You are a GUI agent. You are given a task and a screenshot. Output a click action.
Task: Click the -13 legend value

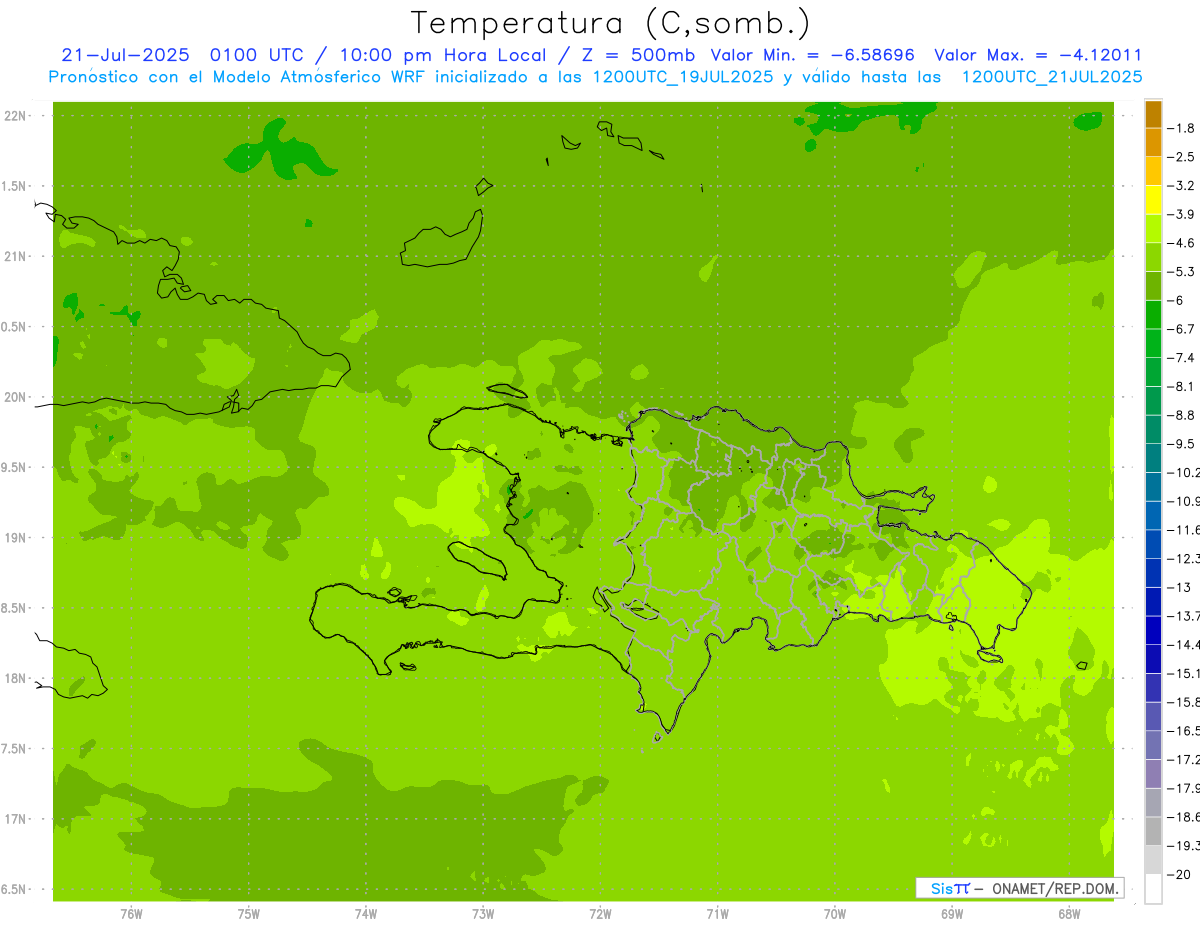(1182, 587)
